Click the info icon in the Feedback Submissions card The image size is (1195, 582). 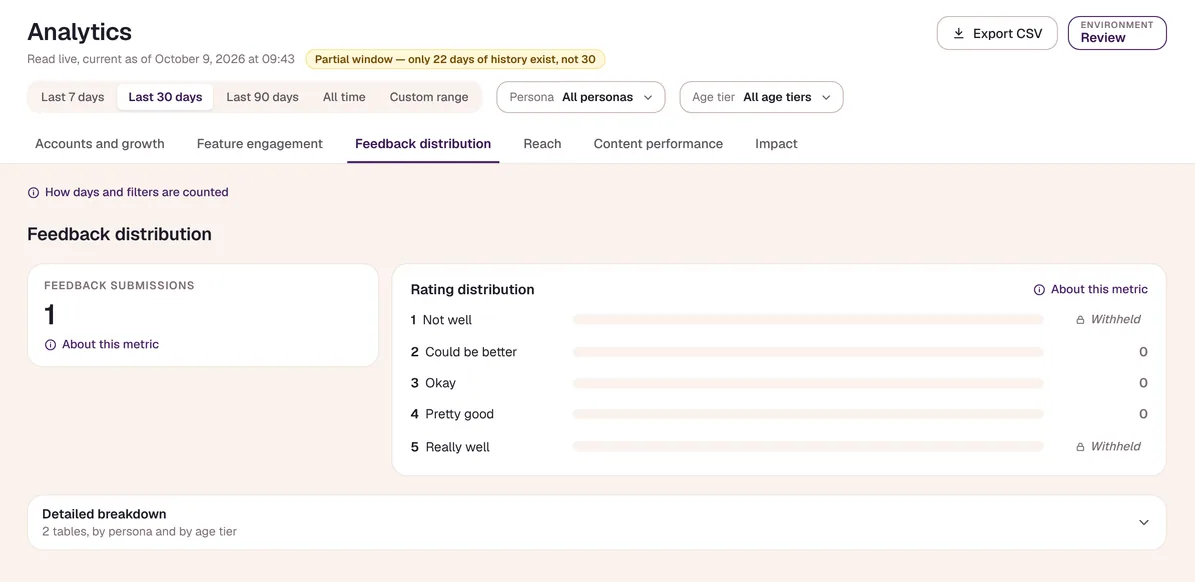point(50,344)
